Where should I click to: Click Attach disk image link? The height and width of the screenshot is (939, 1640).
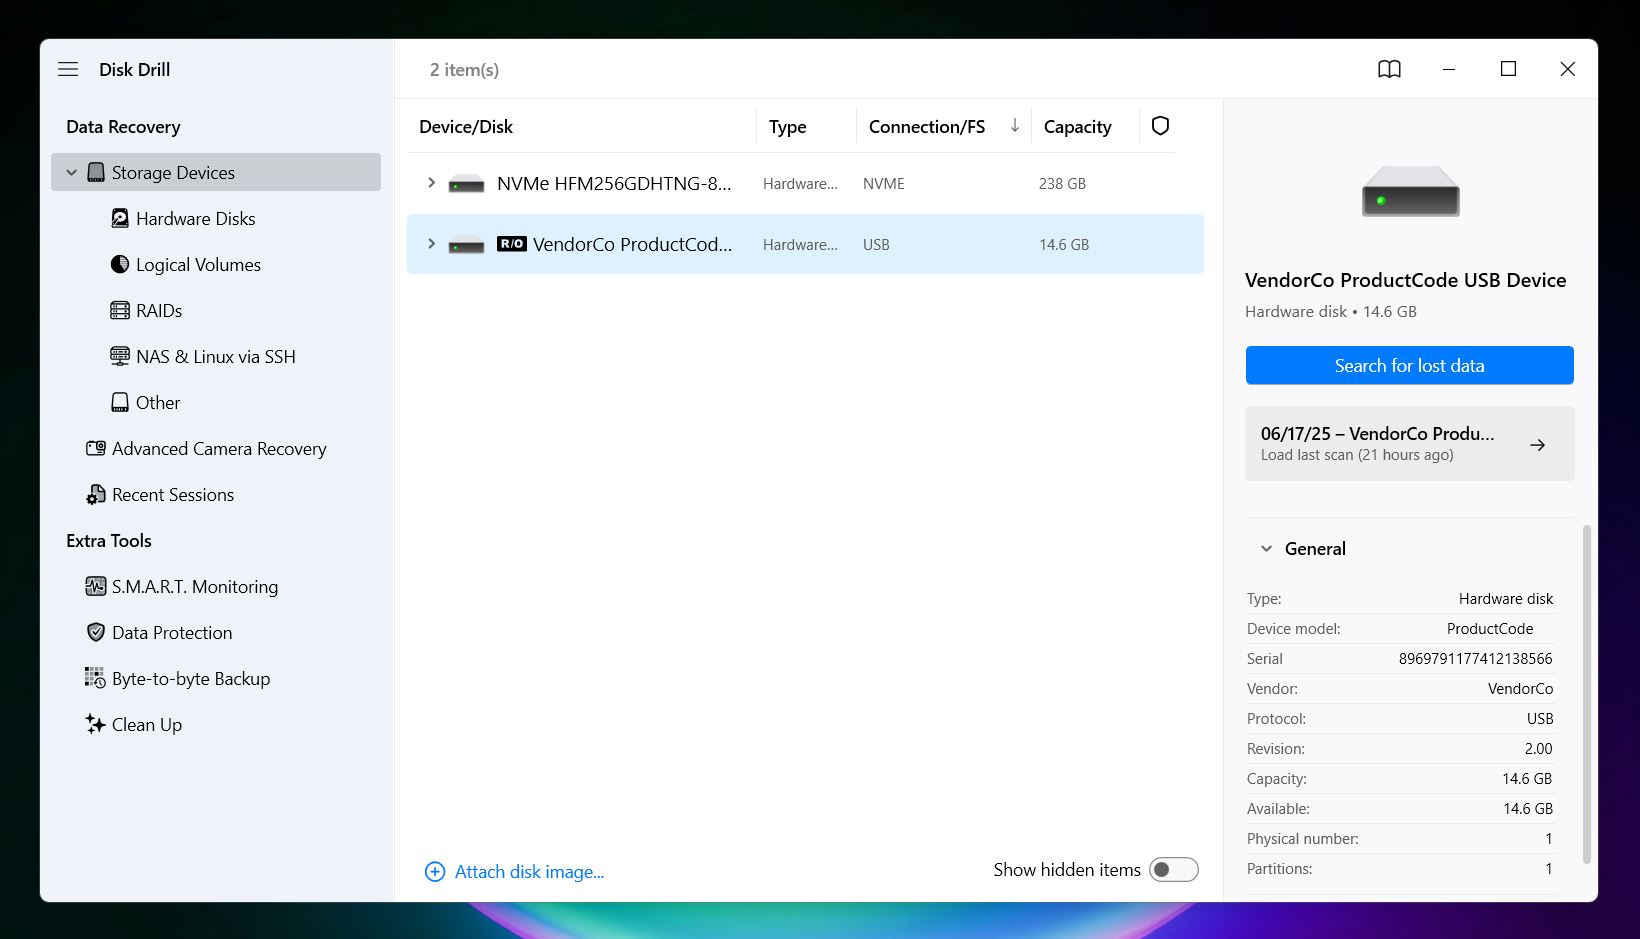coord(529,872)
